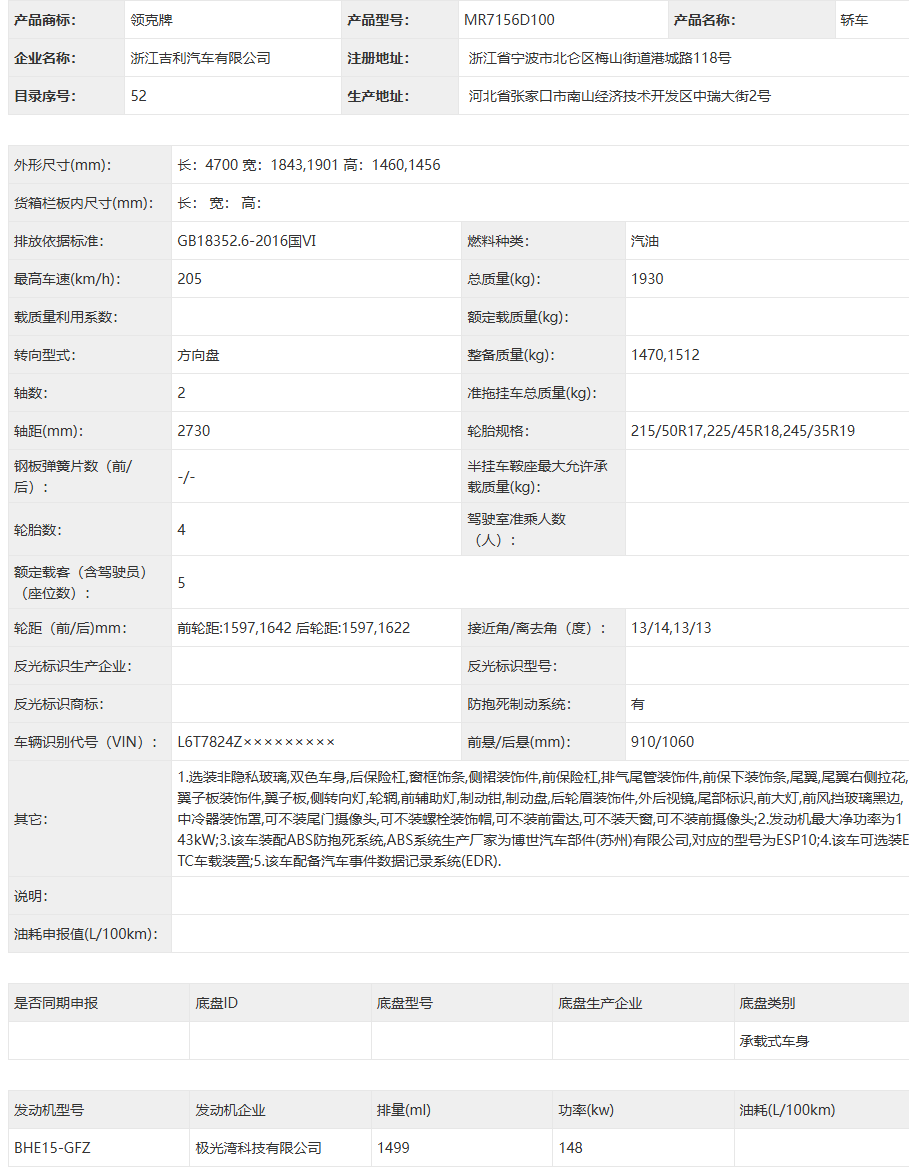Viewport: 909px width, 1167px height.
Task: Click rated passenger count value 5
Action: (181, 583)
